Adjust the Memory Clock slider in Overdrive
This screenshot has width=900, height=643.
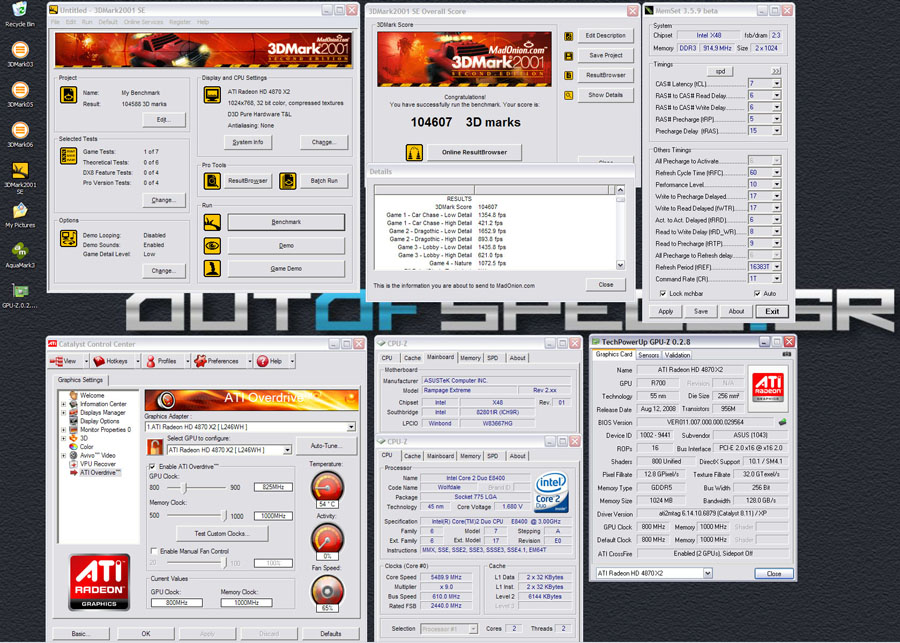[x=224, y=516]
